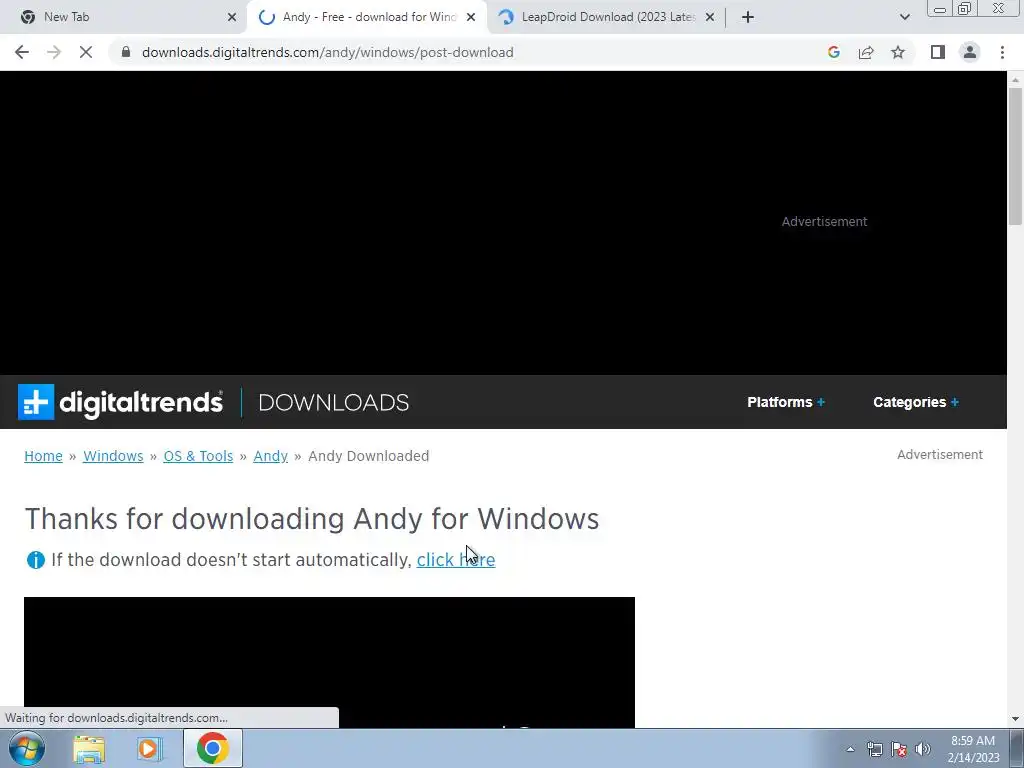
Task: Click the Show Desktop button
Action: click(1017, 748)
